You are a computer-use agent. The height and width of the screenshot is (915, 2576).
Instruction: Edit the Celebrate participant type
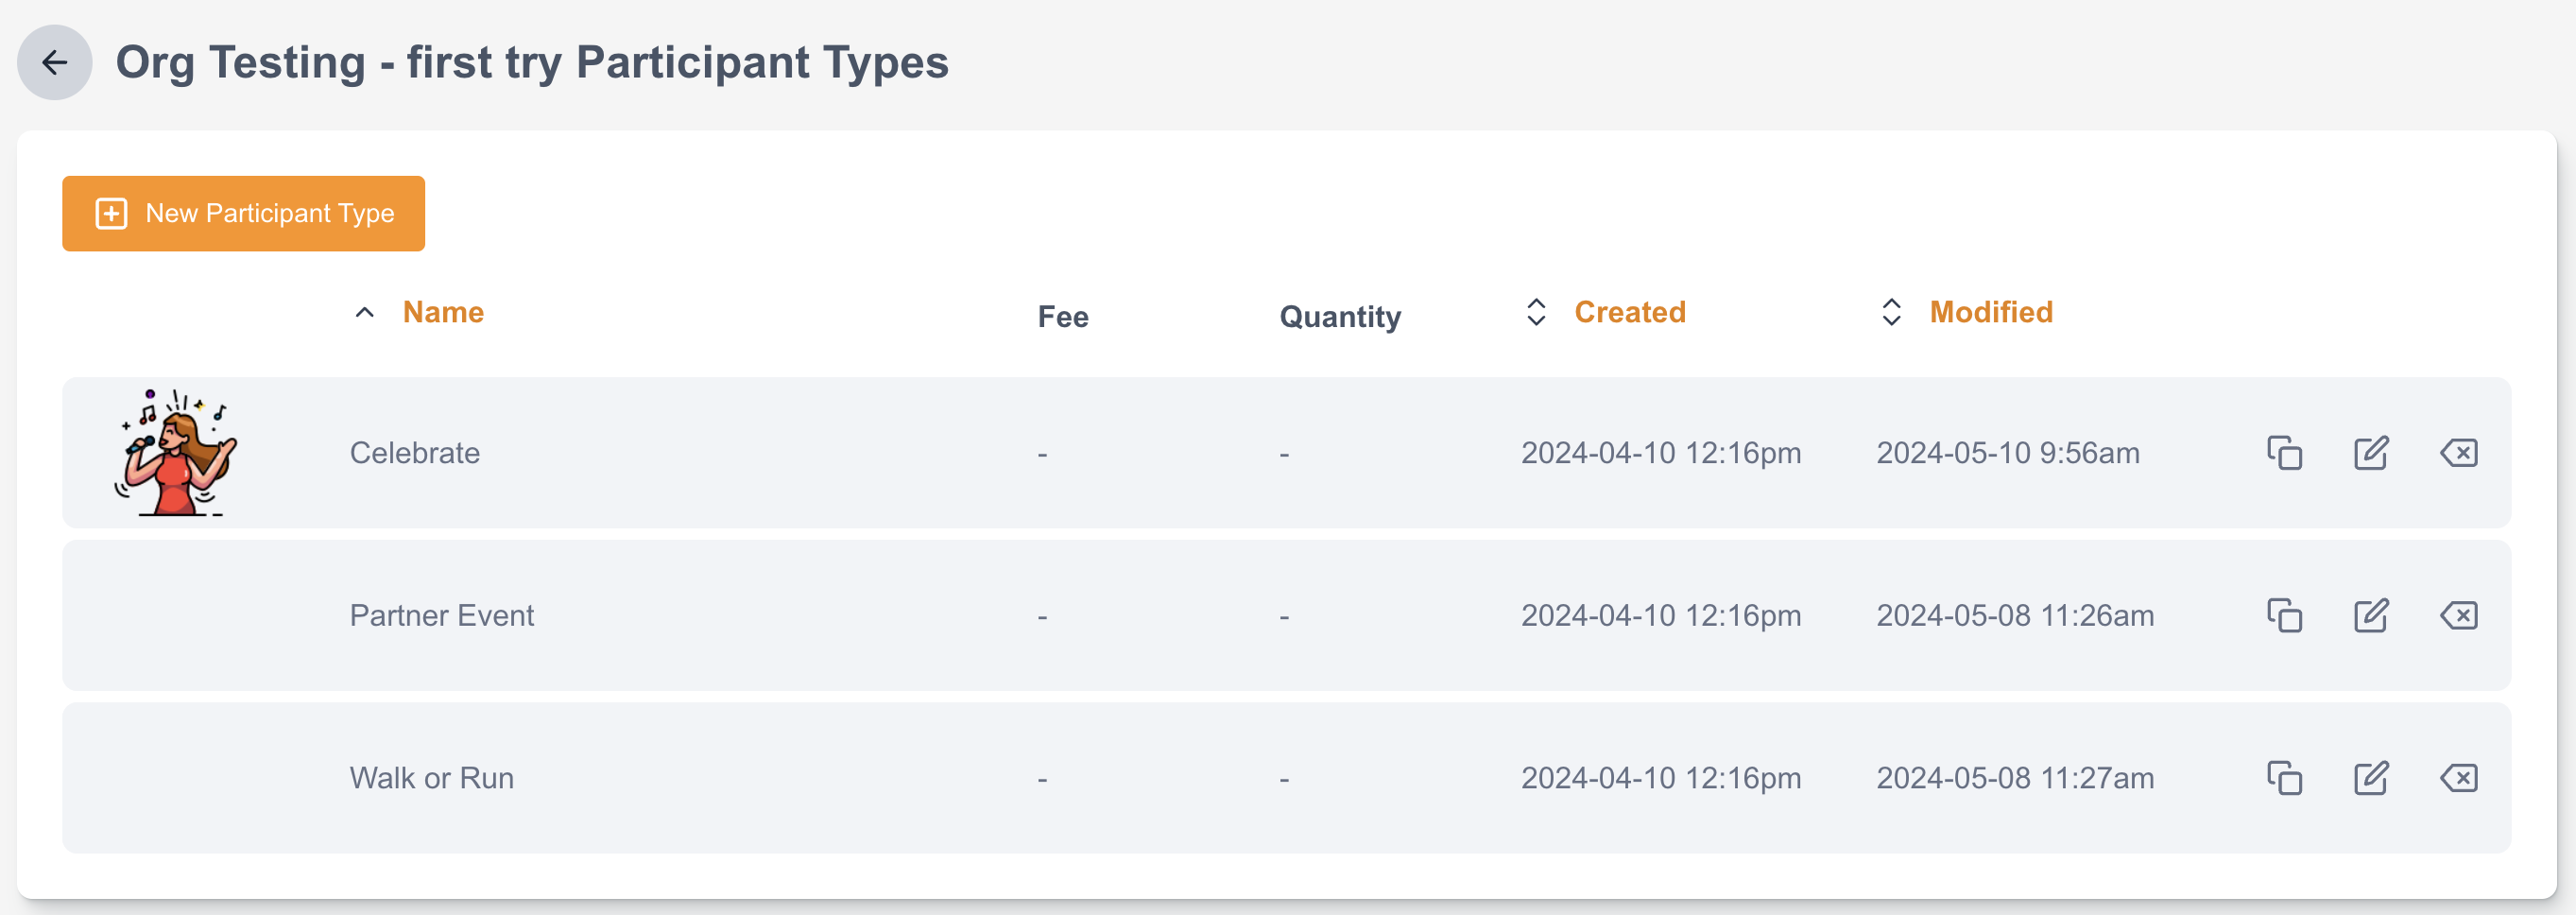click(x=2370, y=453)
